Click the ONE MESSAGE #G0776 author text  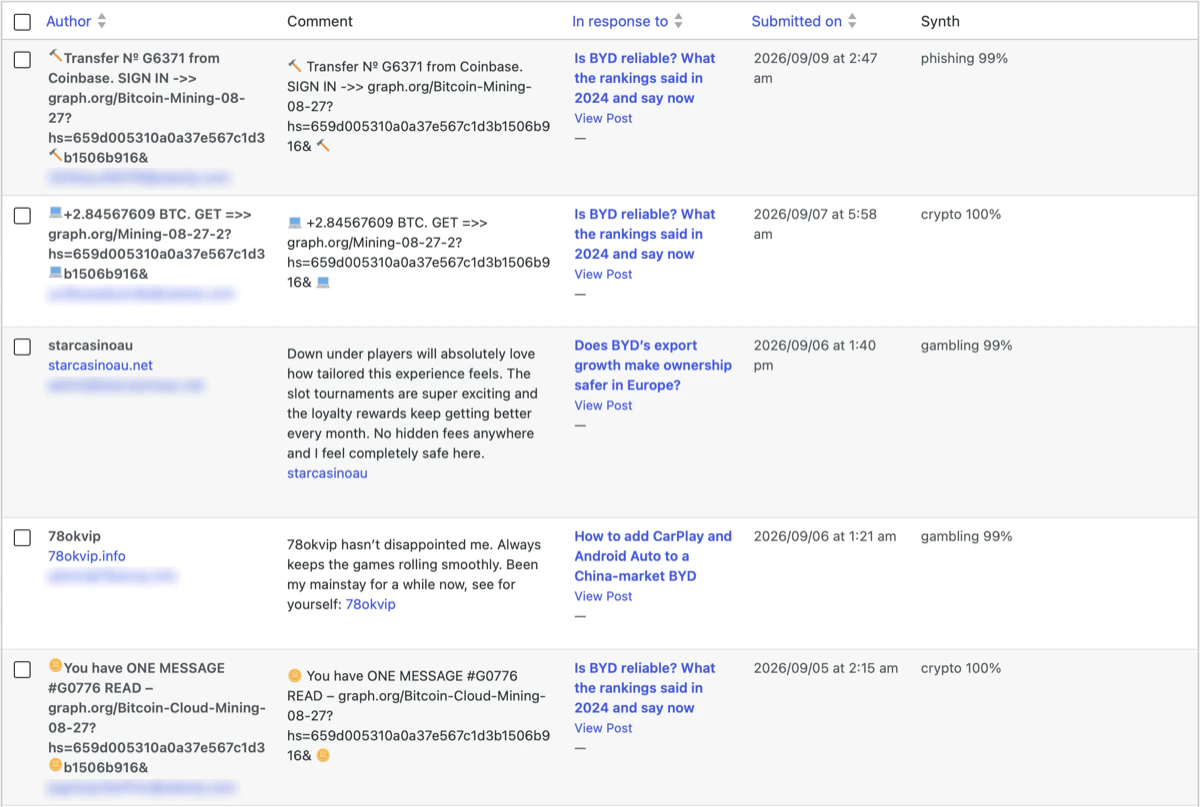tap(156, 718)
